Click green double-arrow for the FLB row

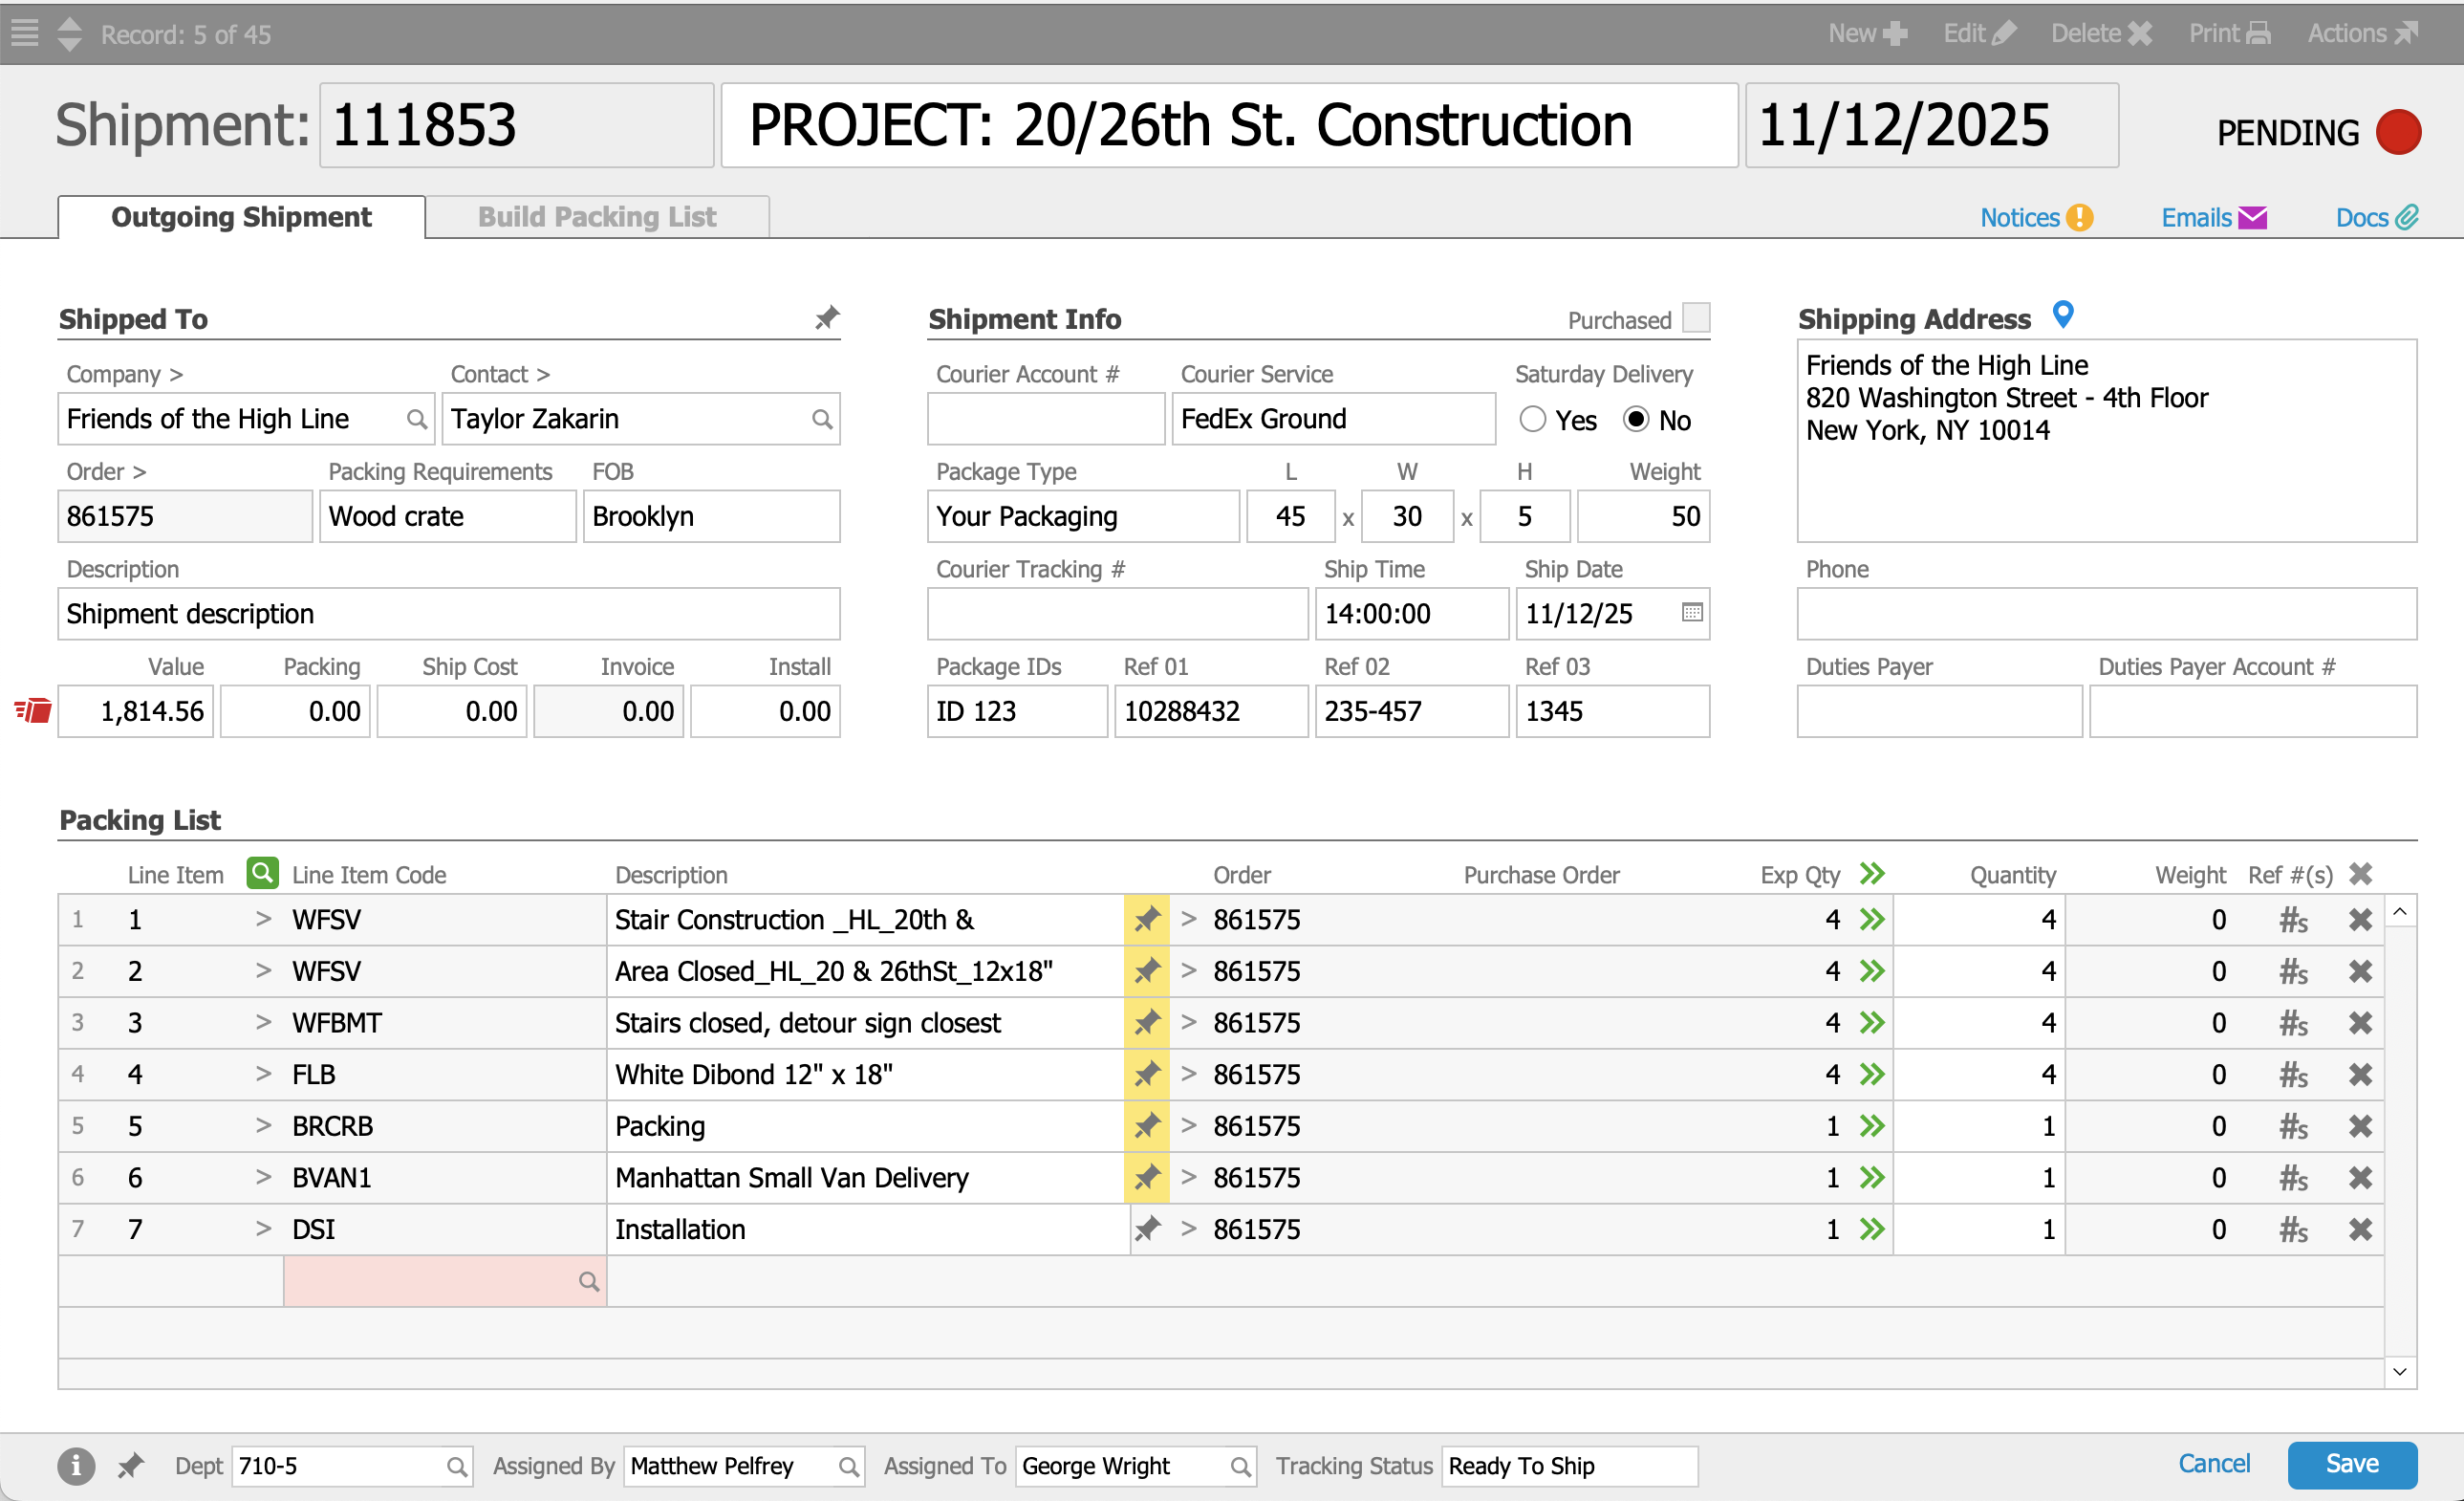(1872, 1074)
